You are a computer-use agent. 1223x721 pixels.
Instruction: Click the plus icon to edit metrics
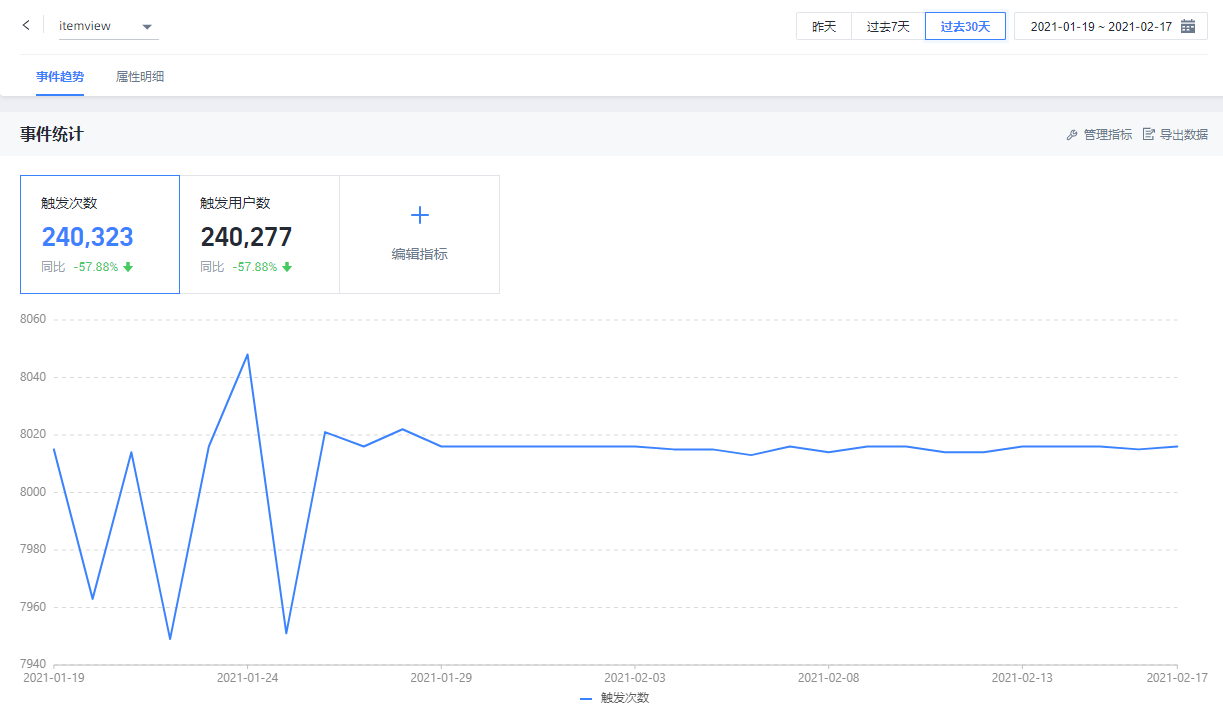[x=420, y=215]
